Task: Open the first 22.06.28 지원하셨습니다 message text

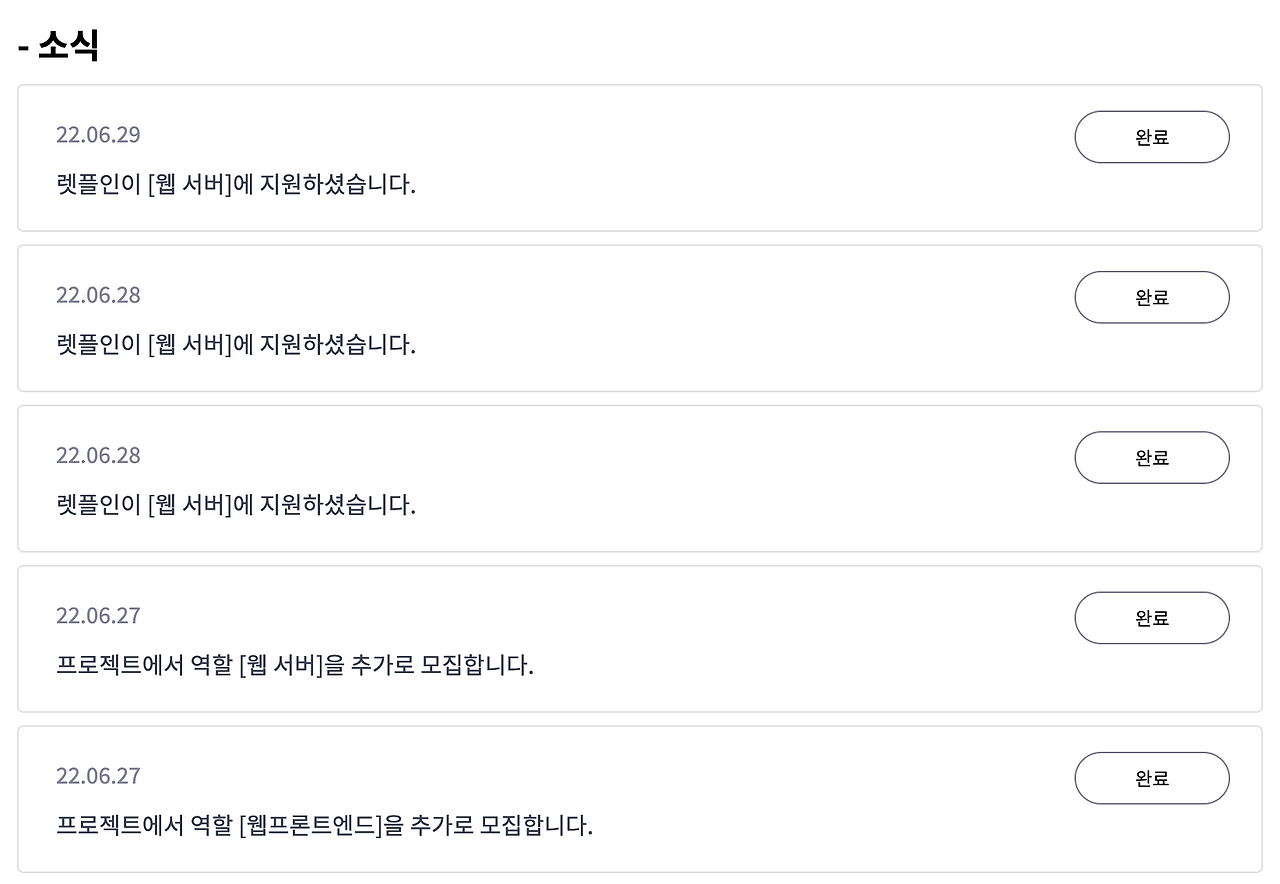Action: click(236, 345)
